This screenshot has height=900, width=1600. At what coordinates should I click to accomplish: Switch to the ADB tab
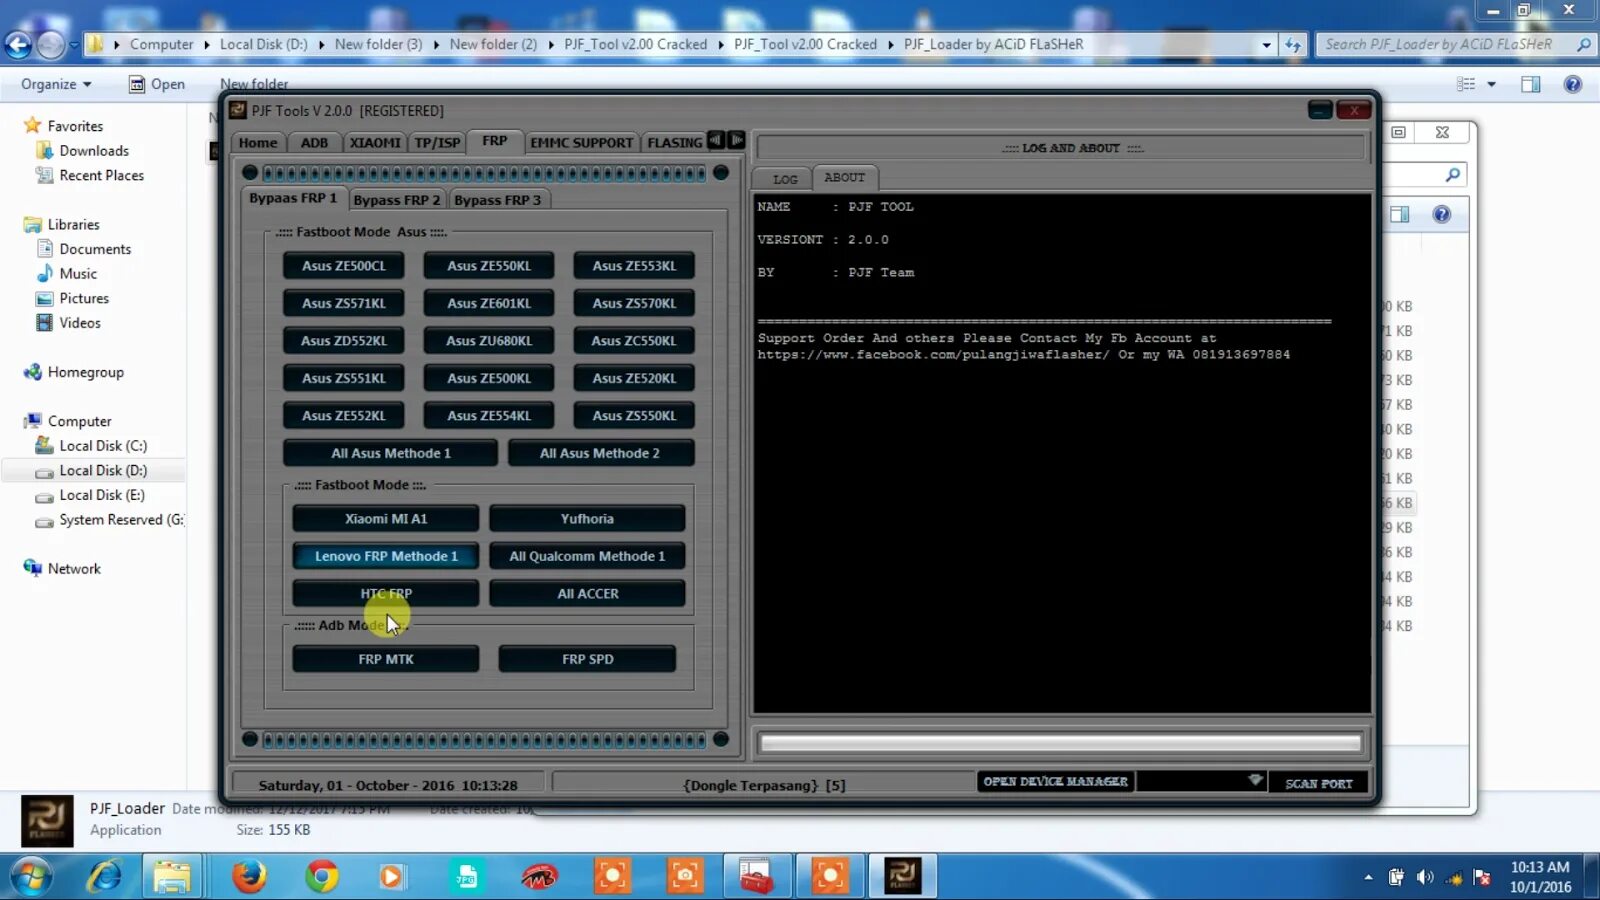coord(314,143)
